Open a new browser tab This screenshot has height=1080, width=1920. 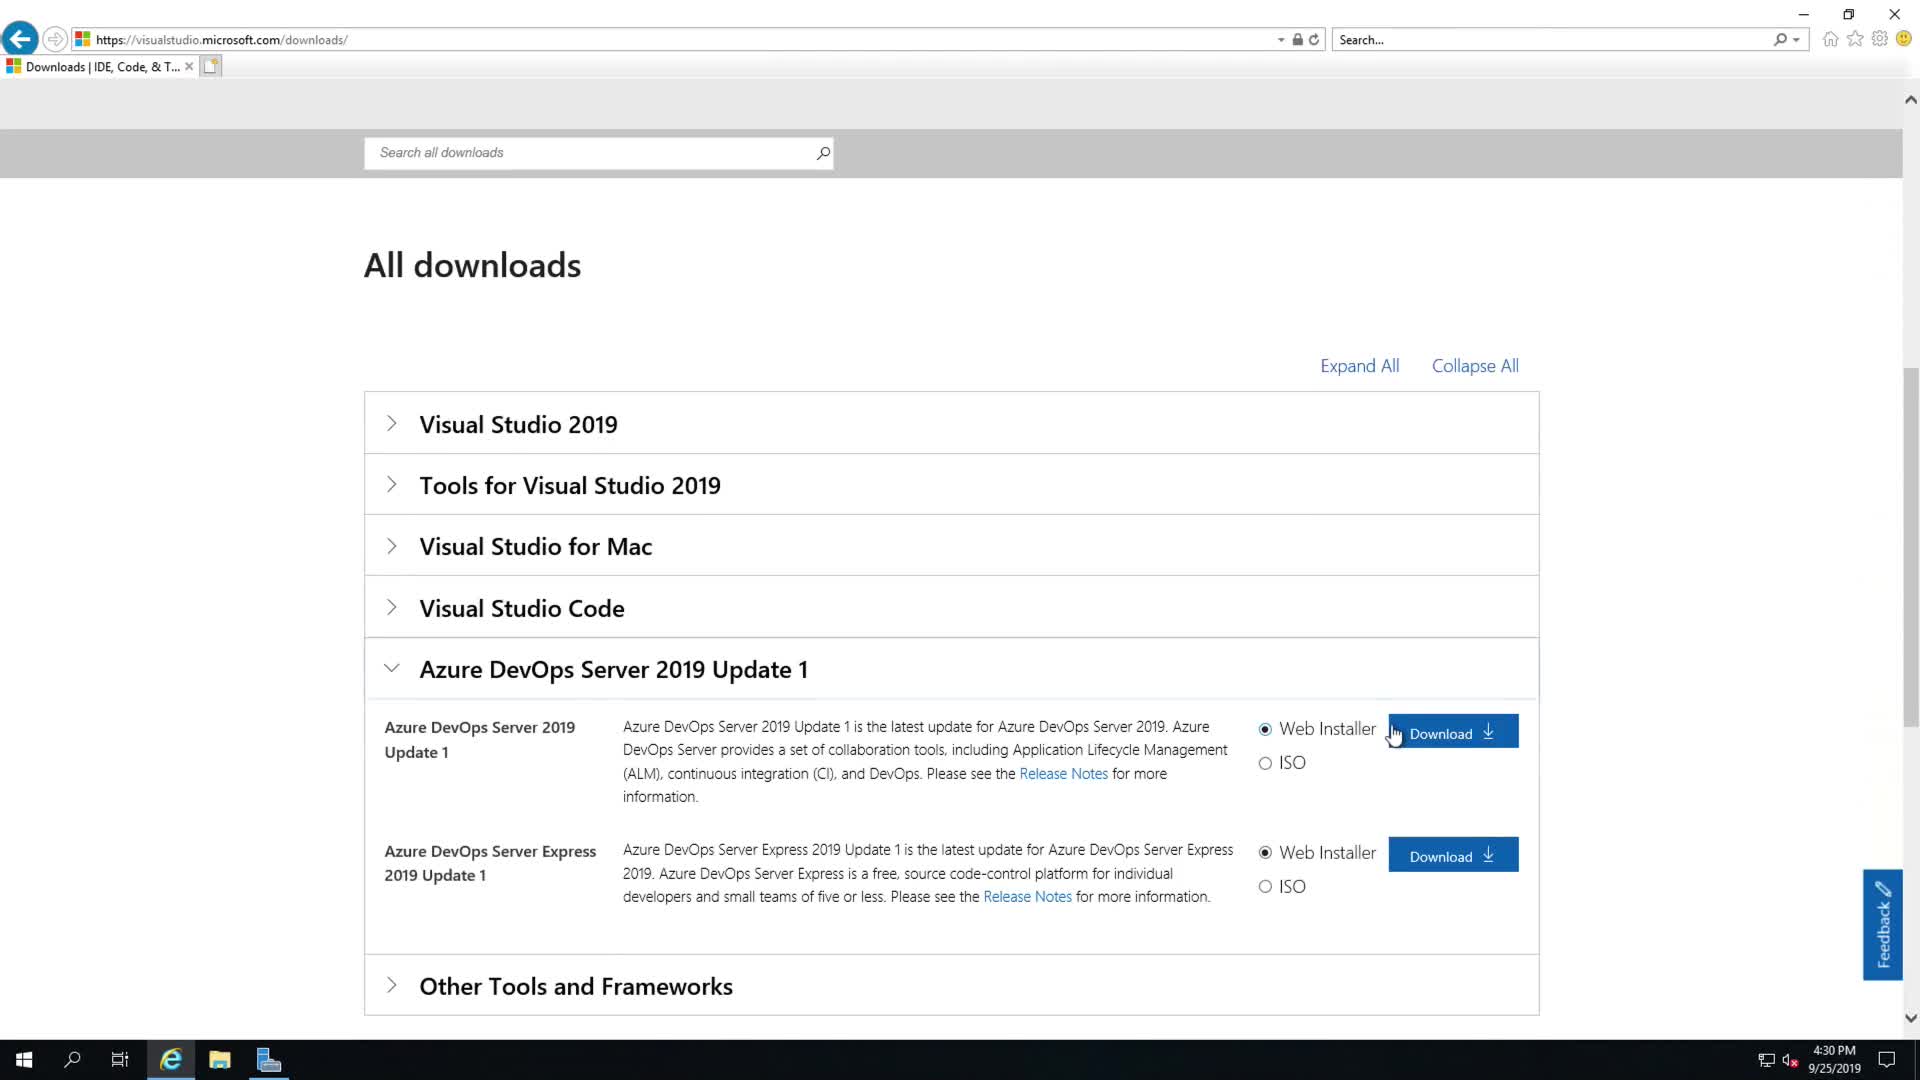pyautogui.click(x=210, y=67)
